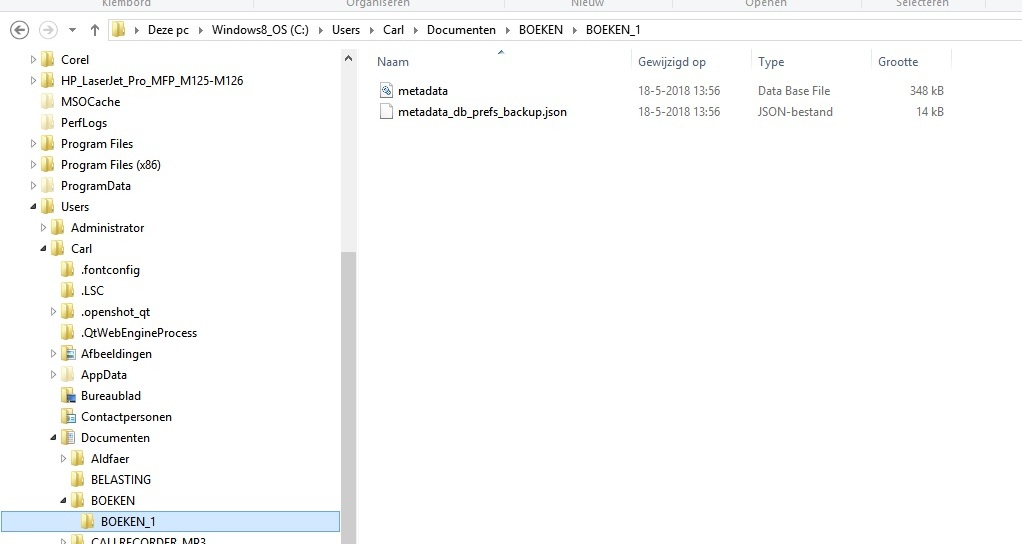This screenshot has width=1022, height=544.
Task: Click the Forward navigation arrow
Action: click(x=48, y=30)
